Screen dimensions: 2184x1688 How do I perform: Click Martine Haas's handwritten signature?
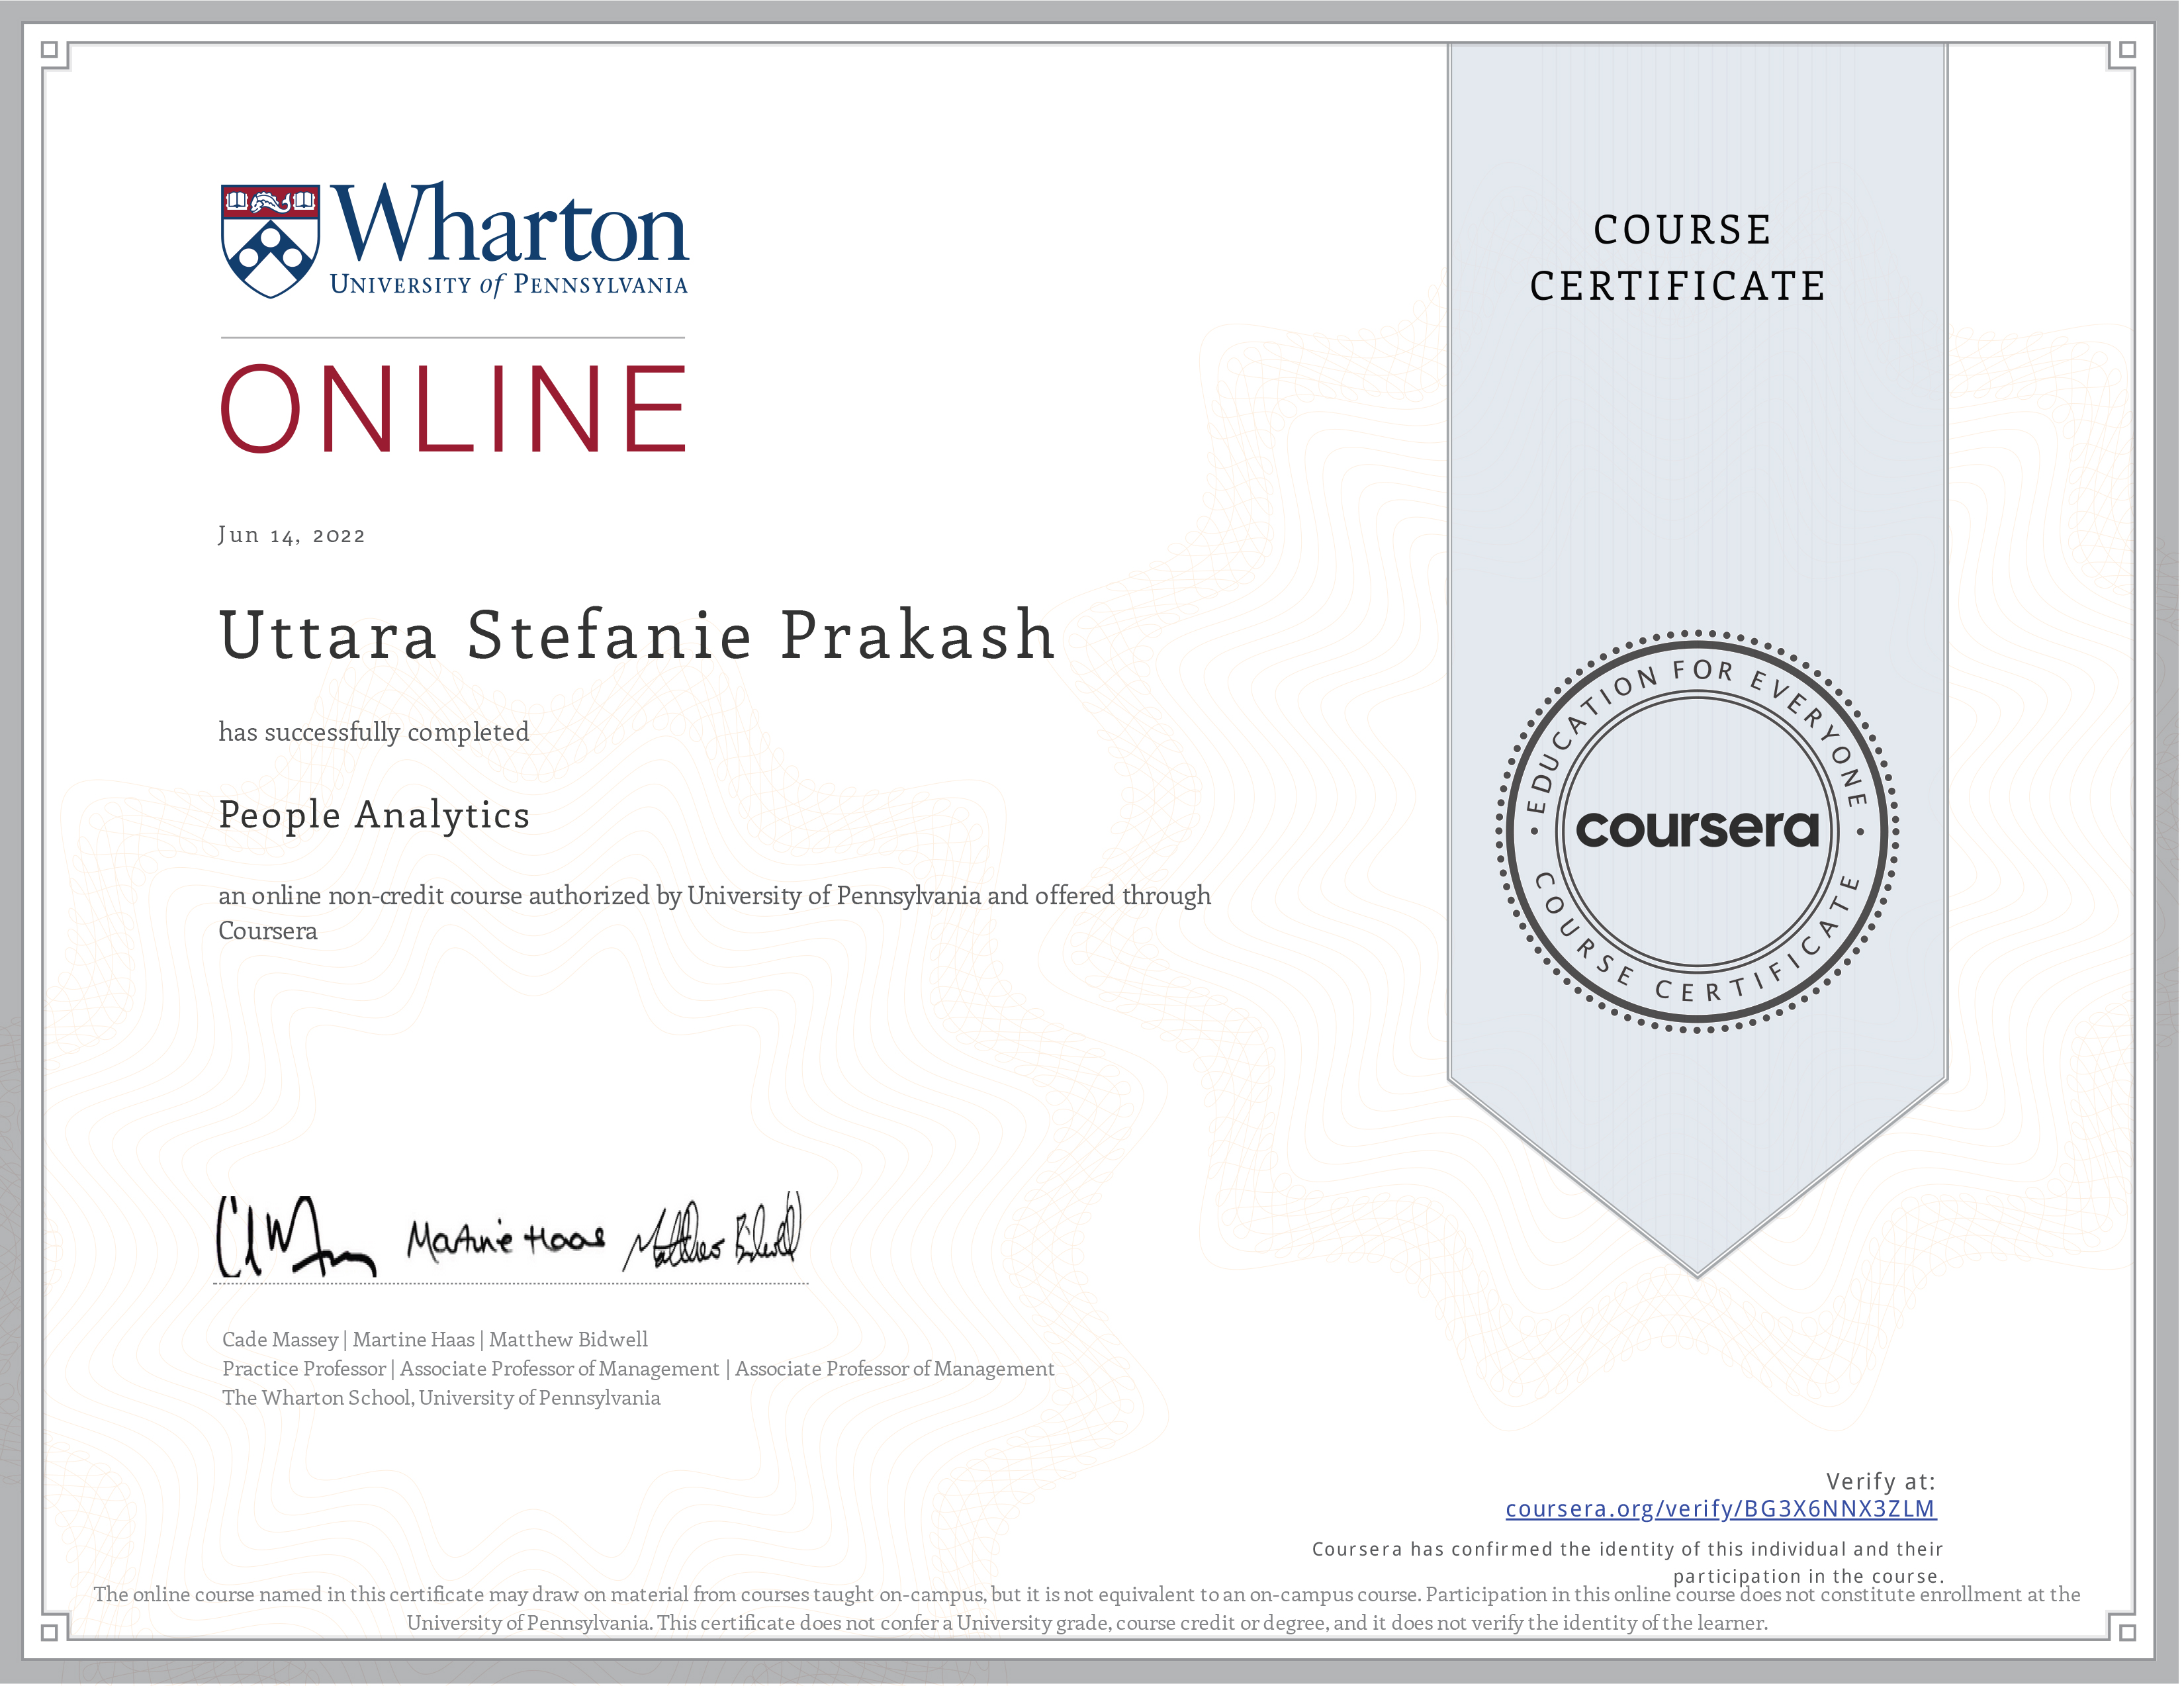pyautogui.click(x=506, y=1241)
